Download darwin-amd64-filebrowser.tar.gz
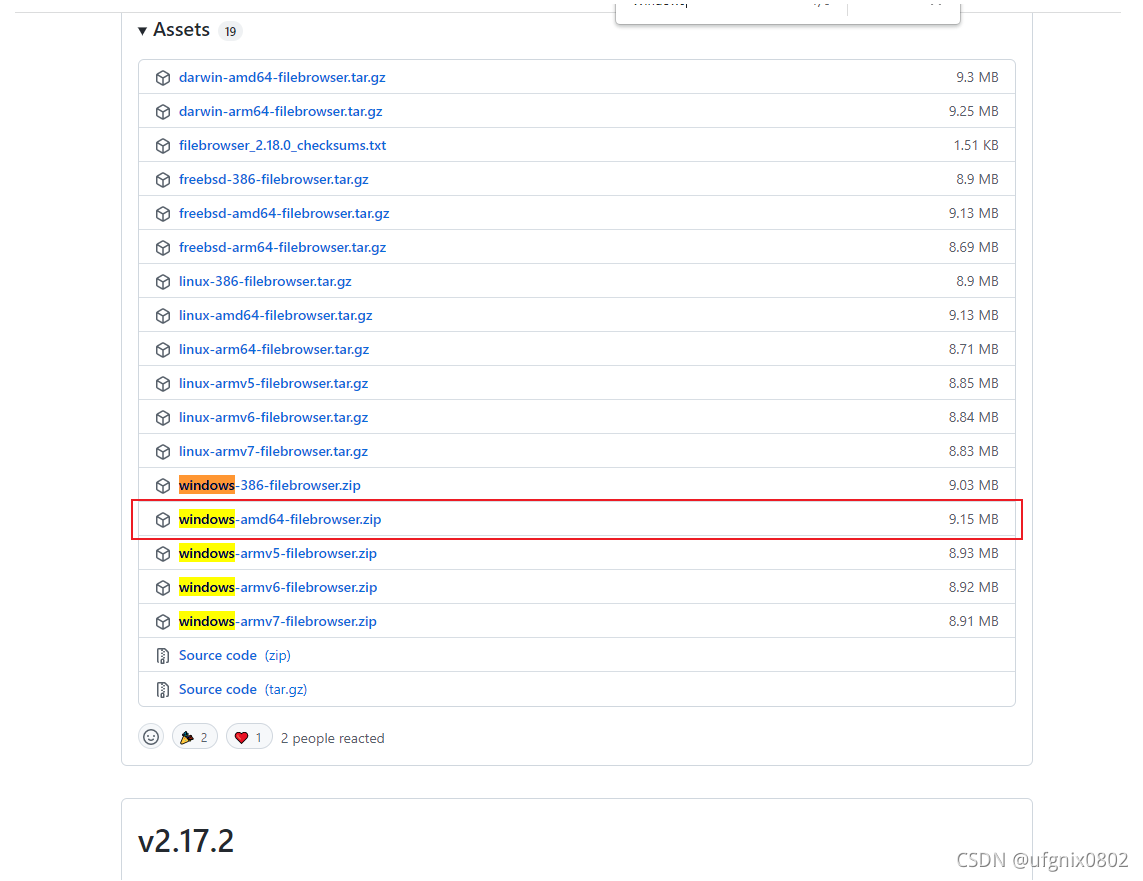This screenshot has width=1143, height=881. click(x=282, y=77)
